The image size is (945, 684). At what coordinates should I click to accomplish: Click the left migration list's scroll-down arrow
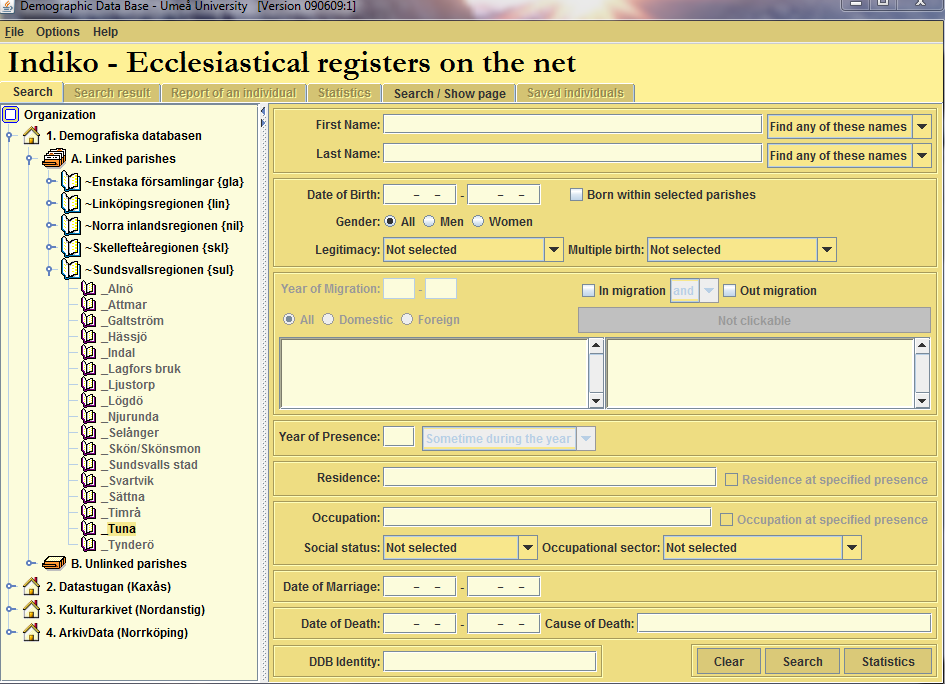coord(596,401)
